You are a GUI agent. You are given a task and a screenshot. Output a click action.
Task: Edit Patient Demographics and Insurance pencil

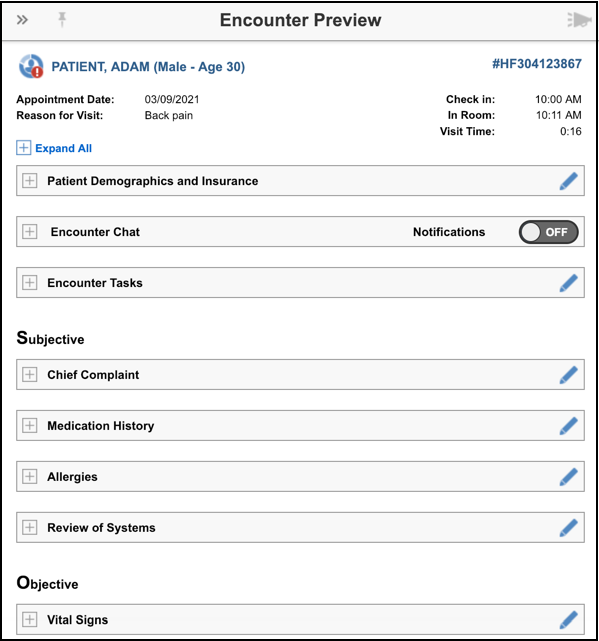tap(568, 181)
